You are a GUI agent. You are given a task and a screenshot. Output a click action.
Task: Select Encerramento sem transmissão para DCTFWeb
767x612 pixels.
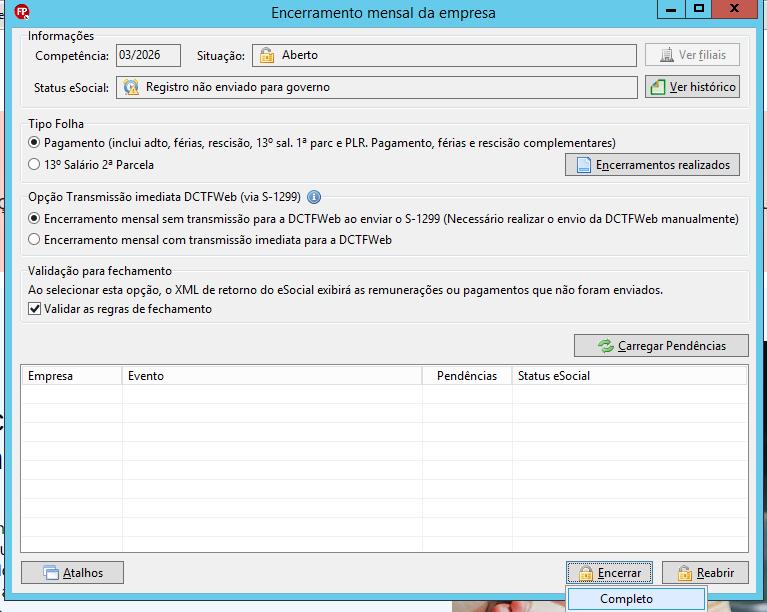tap(34, 218)
